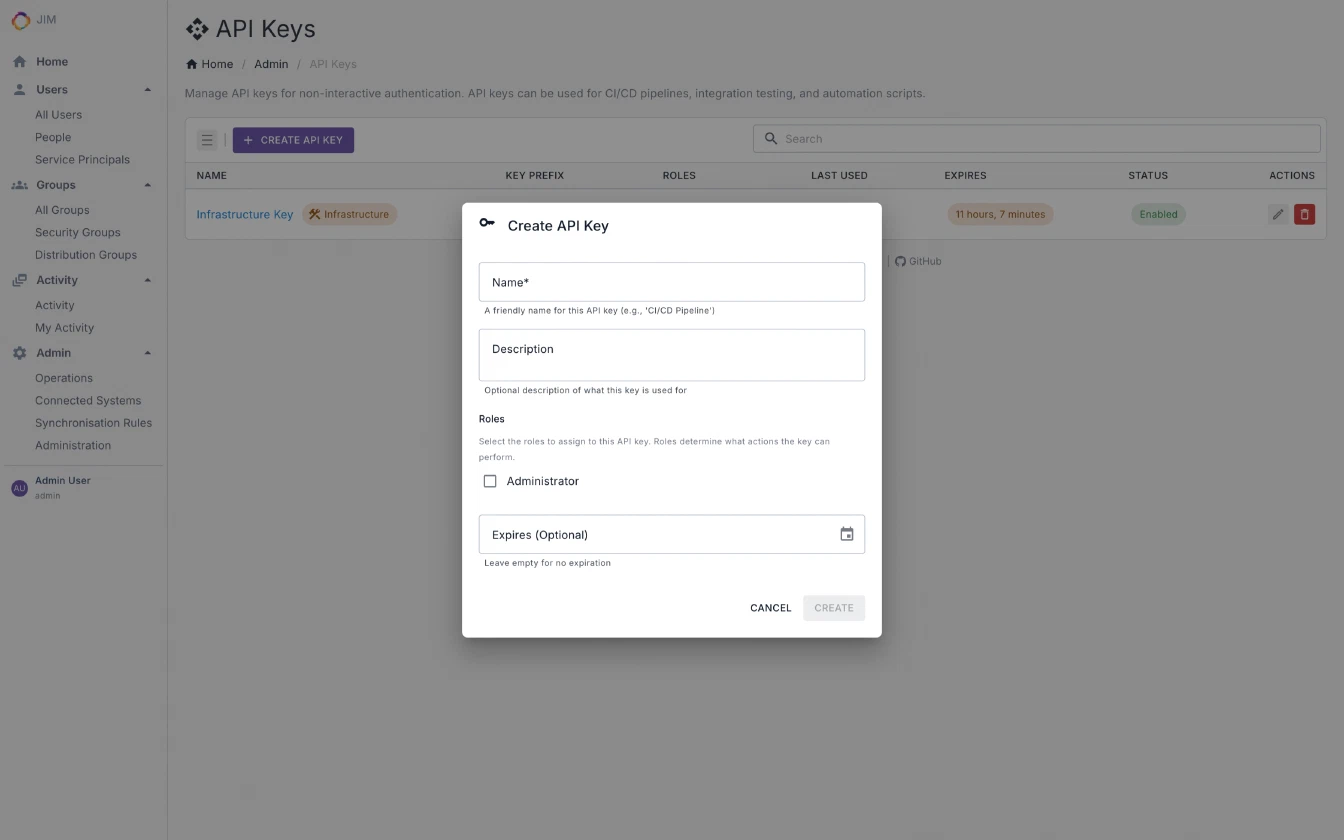
Task: Delete the Infrastructure Key via the trash icon
Action: (1304, 213)
